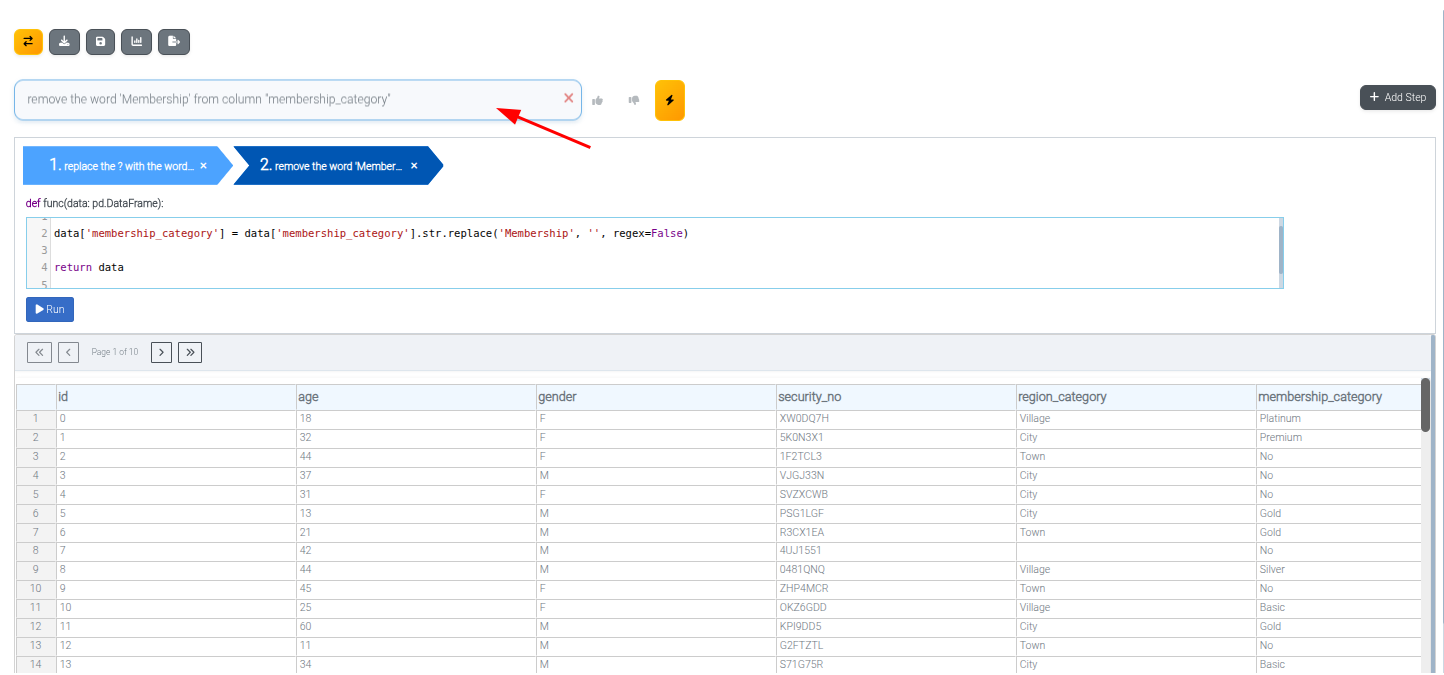Click the save floppy disk icon
Viewport: 1444px width, 675px height.
[x=100, y=42]
